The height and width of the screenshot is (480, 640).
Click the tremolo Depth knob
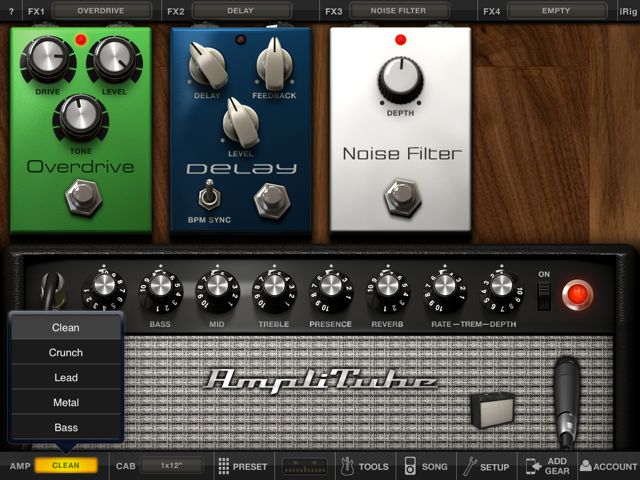[x=501, y=289]
